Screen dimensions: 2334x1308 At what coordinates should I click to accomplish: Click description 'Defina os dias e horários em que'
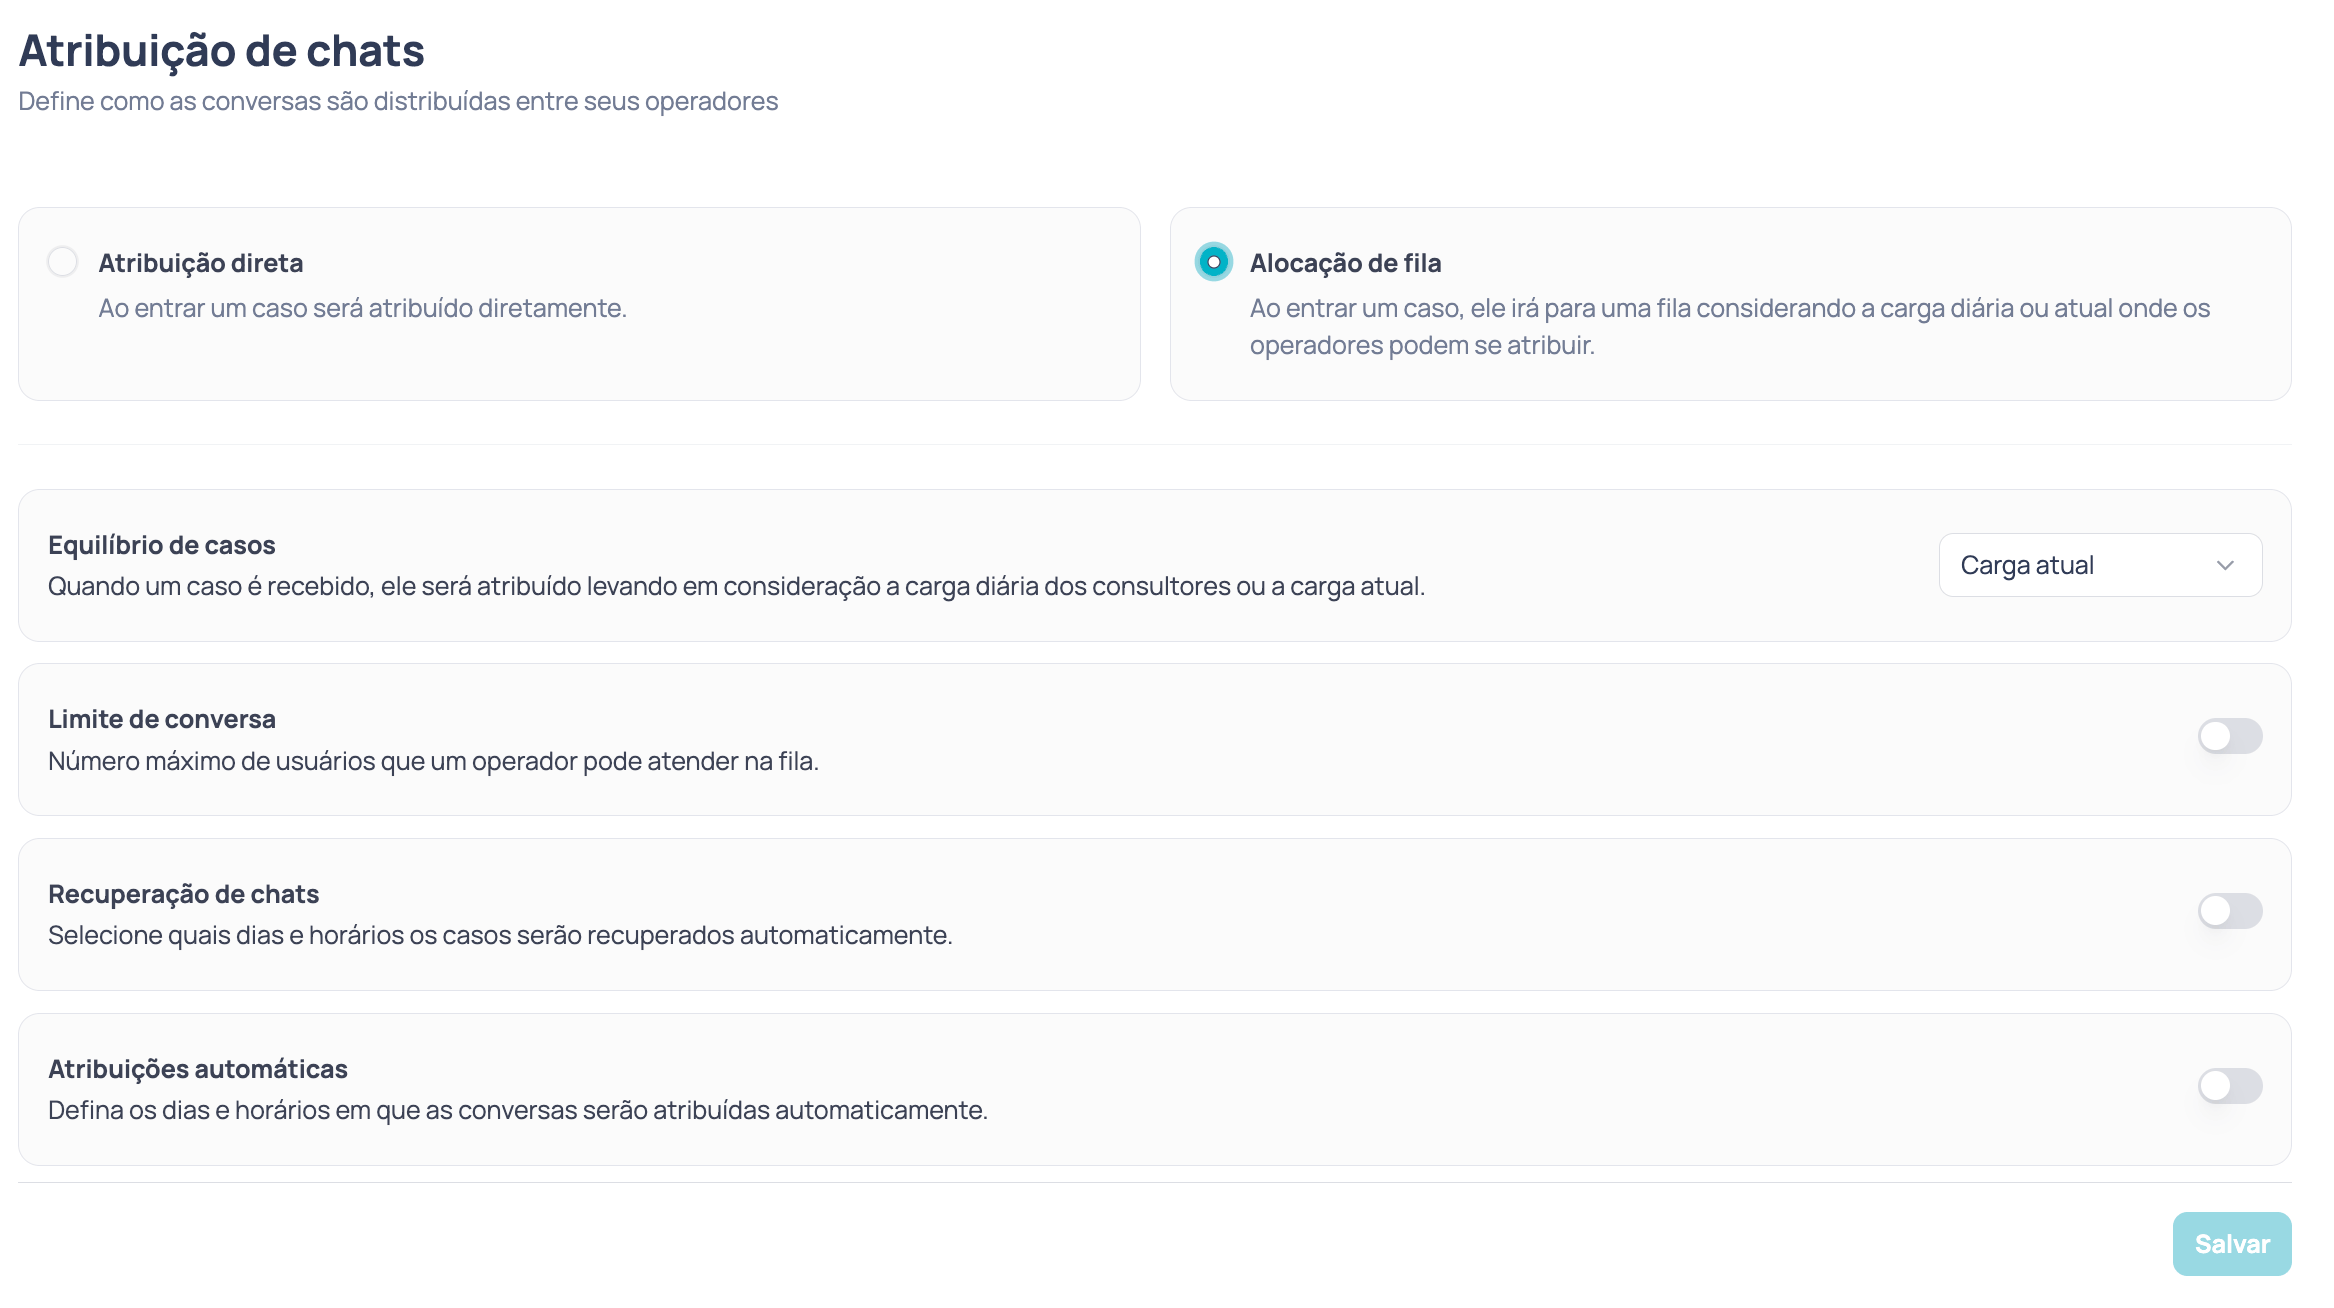tap(235, 1110)
